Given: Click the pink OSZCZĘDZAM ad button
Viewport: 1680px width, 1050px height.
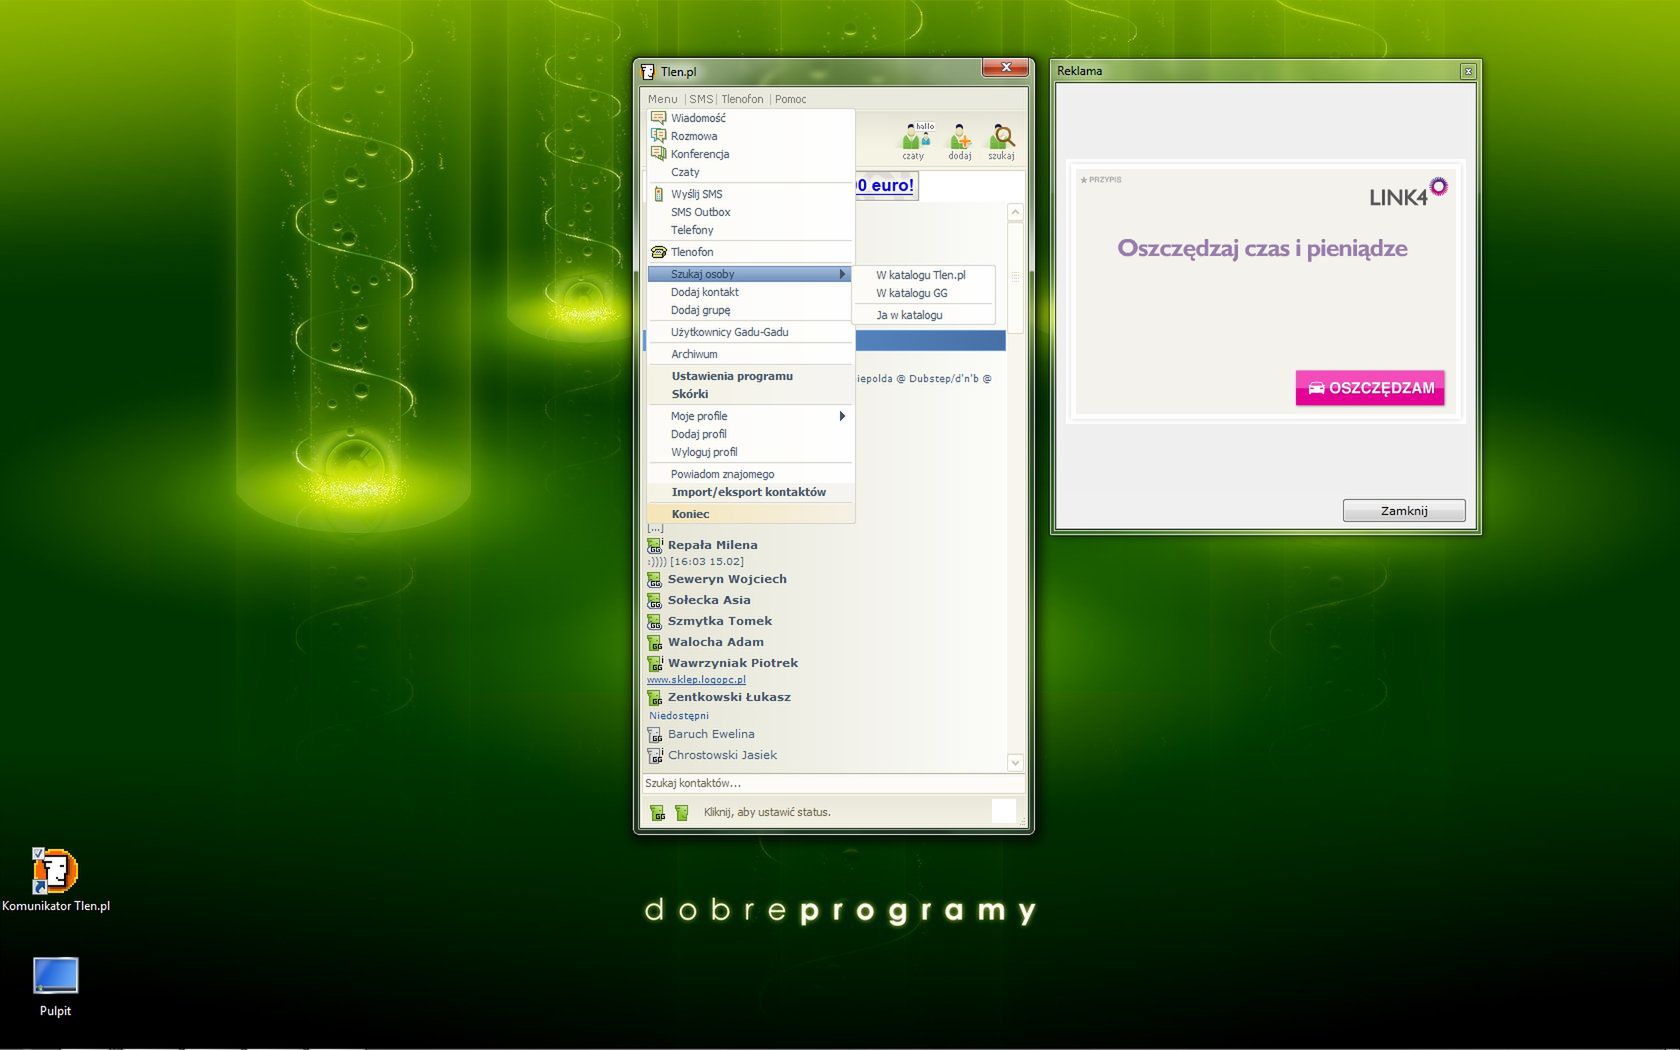Looking at the screenshot, I should 1370,388.
